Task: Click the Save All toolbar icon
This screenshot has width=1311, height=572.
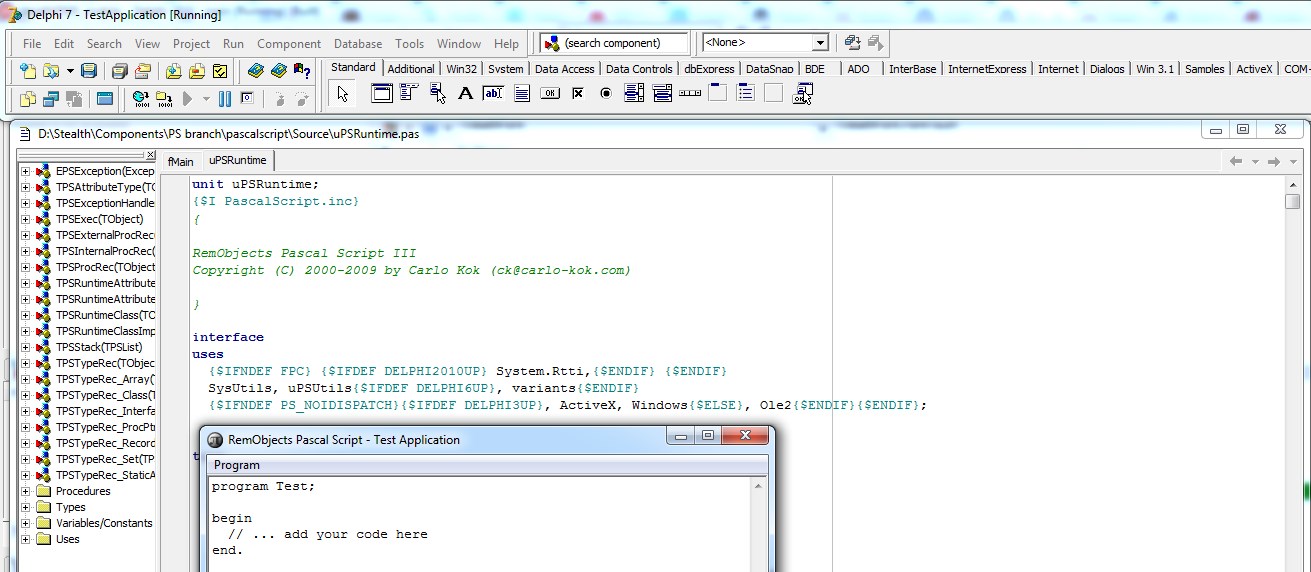Action: (x=120, y=71)
